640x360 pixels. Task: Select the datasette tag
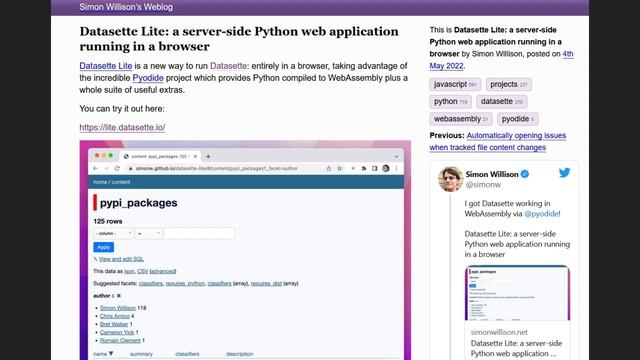[x=502, y=102]
